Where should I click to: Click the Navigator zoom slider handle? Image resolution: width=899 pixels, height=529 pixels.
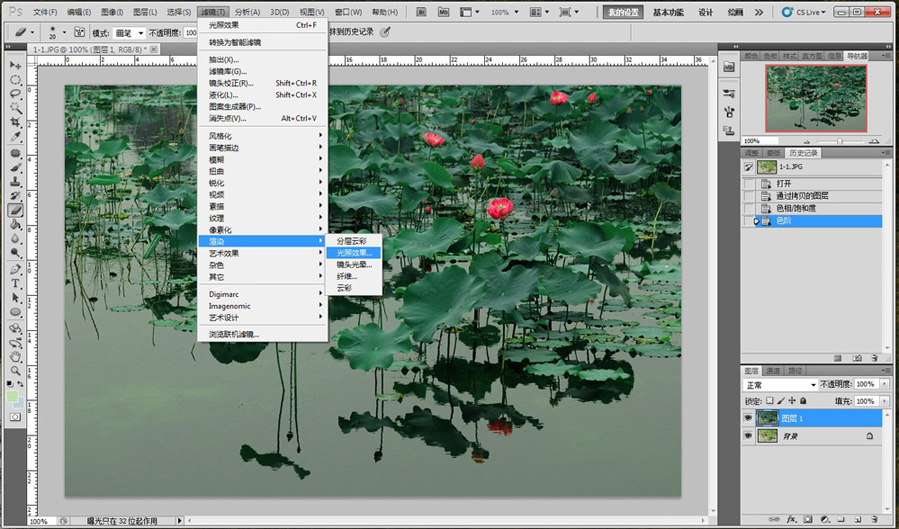click(x=839, y=141)
